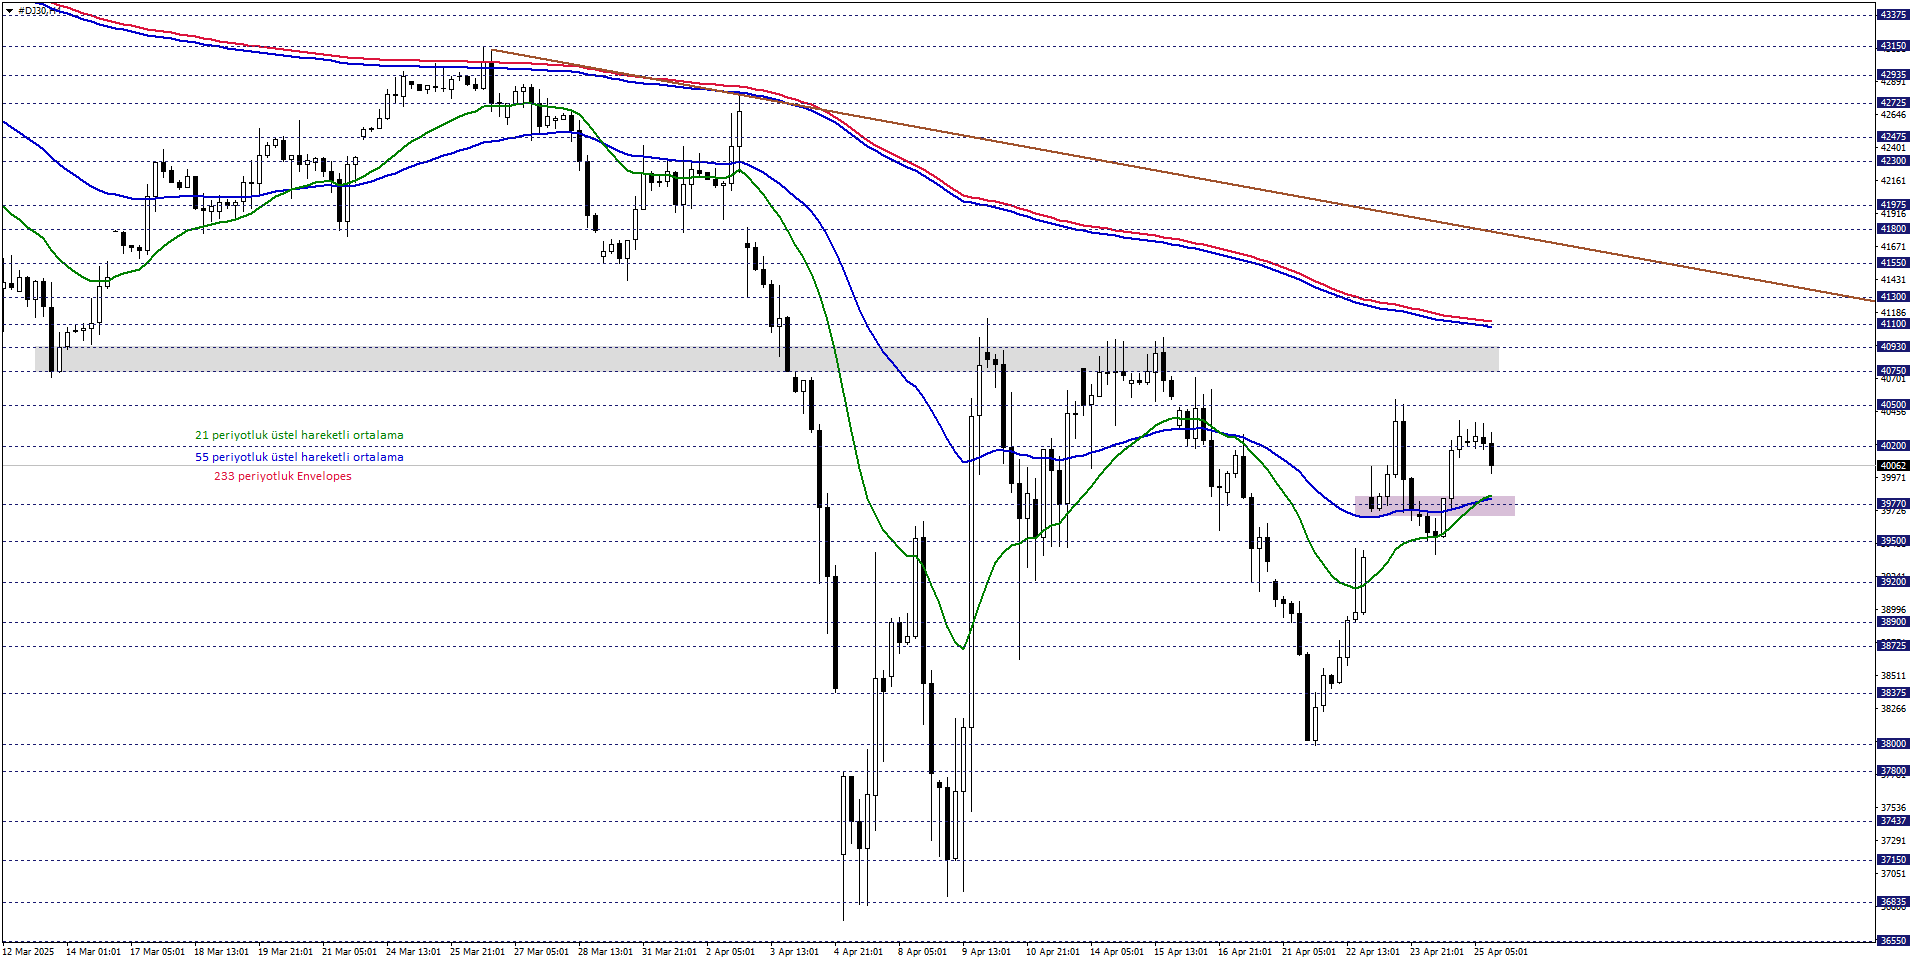
Task: Click the 15 Apr 13:01 time label
Action: 1181,952
